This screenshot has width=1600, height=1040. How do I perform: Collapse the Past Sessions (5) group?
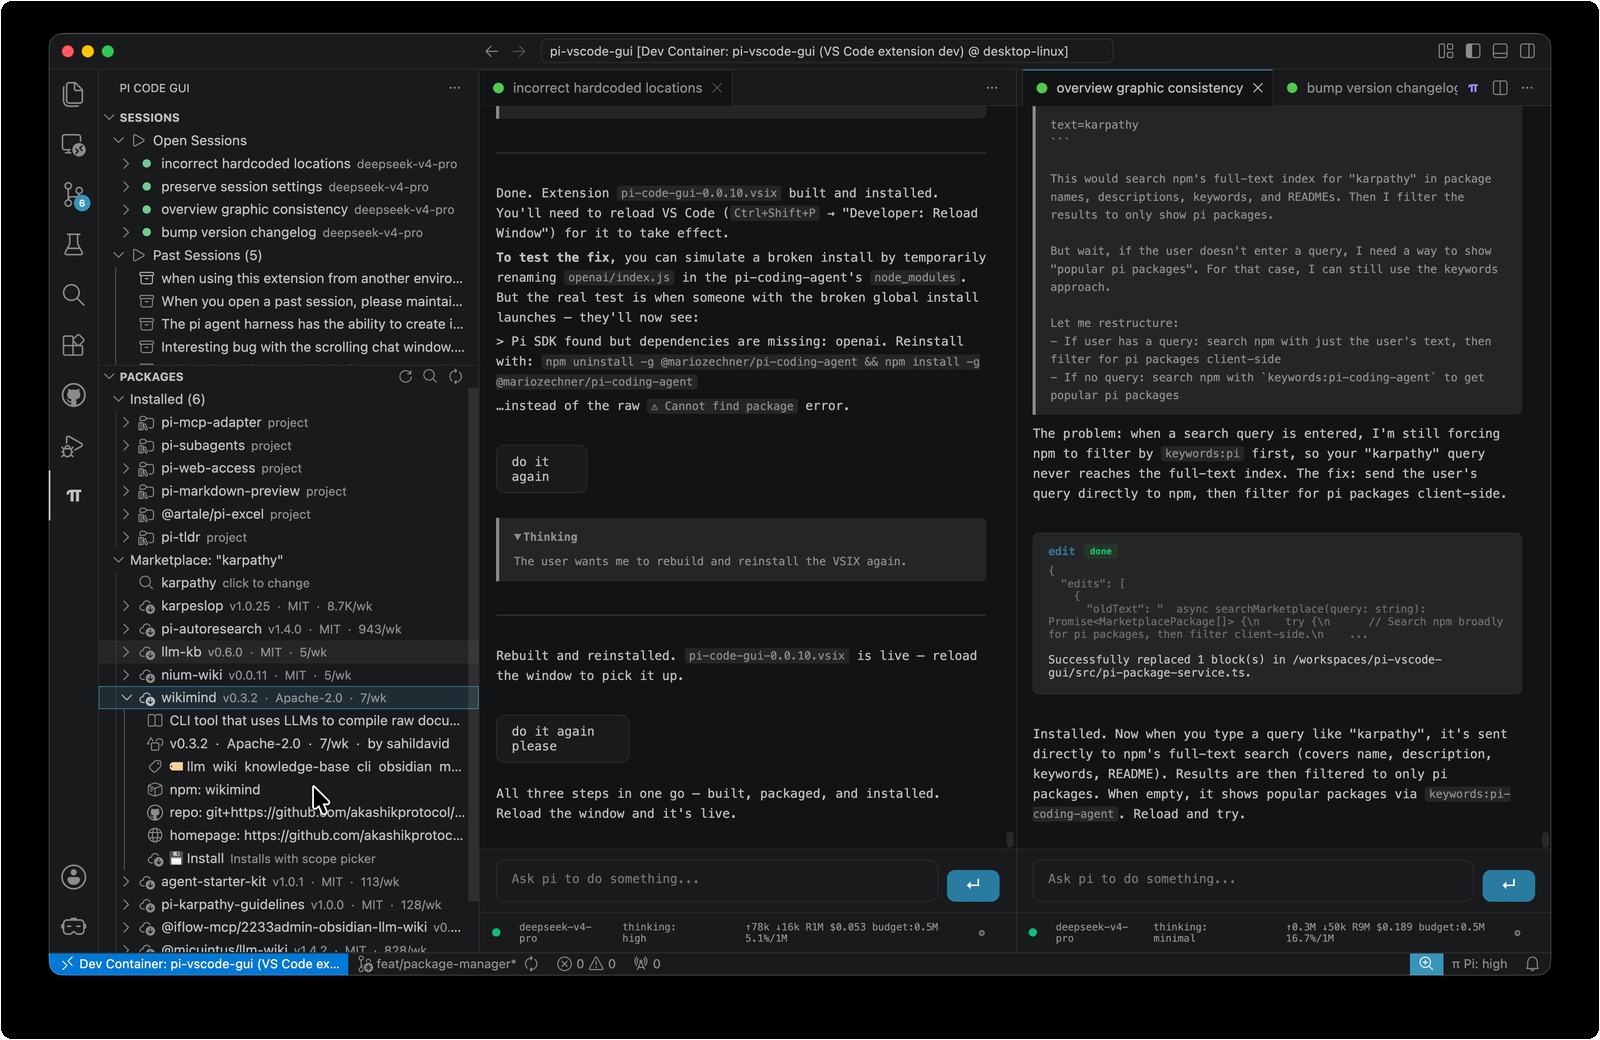(119, 255)
